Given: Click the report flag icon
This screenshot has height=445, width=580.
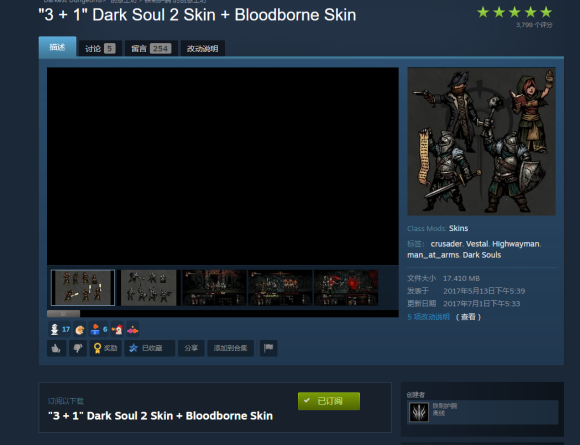Looking at the screenshot, I should 269,348.
